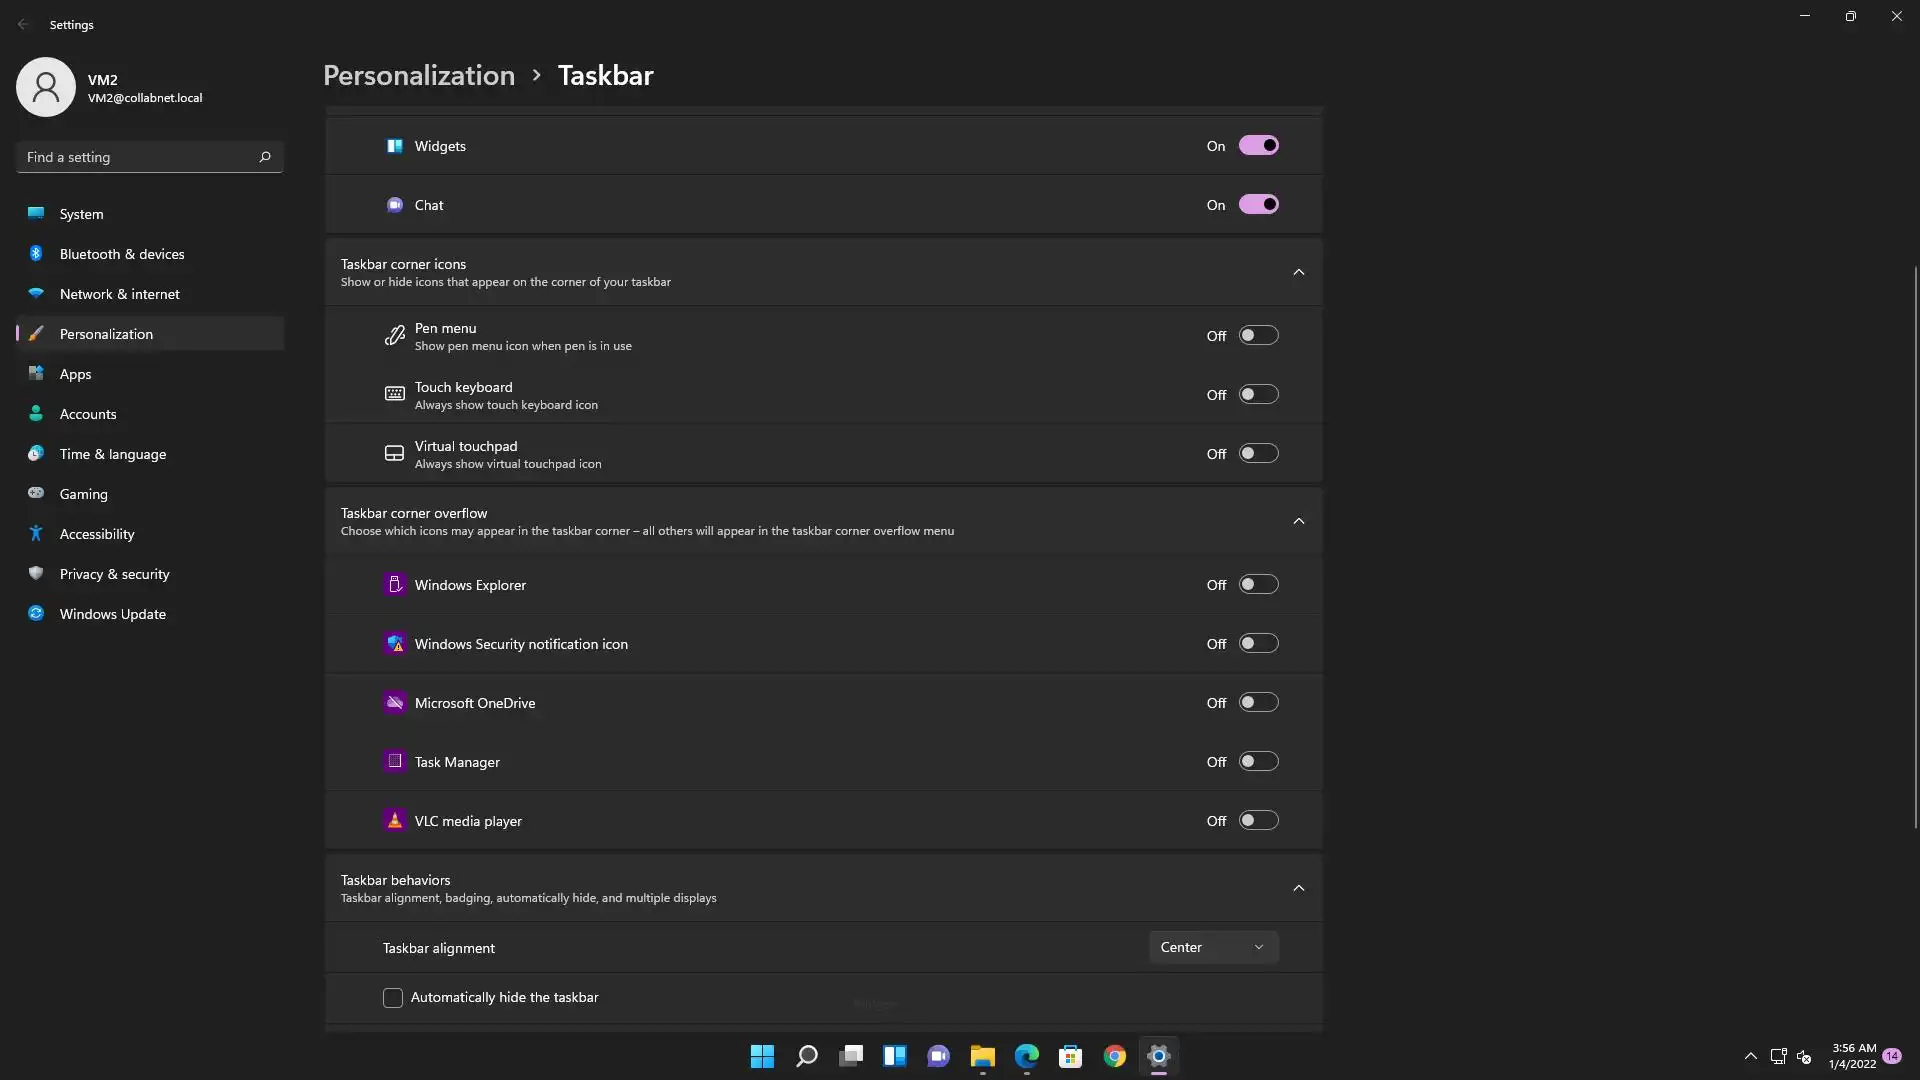
Task: Click the Microsoft Store taskbar icon
Action: click(1070, 1056)
